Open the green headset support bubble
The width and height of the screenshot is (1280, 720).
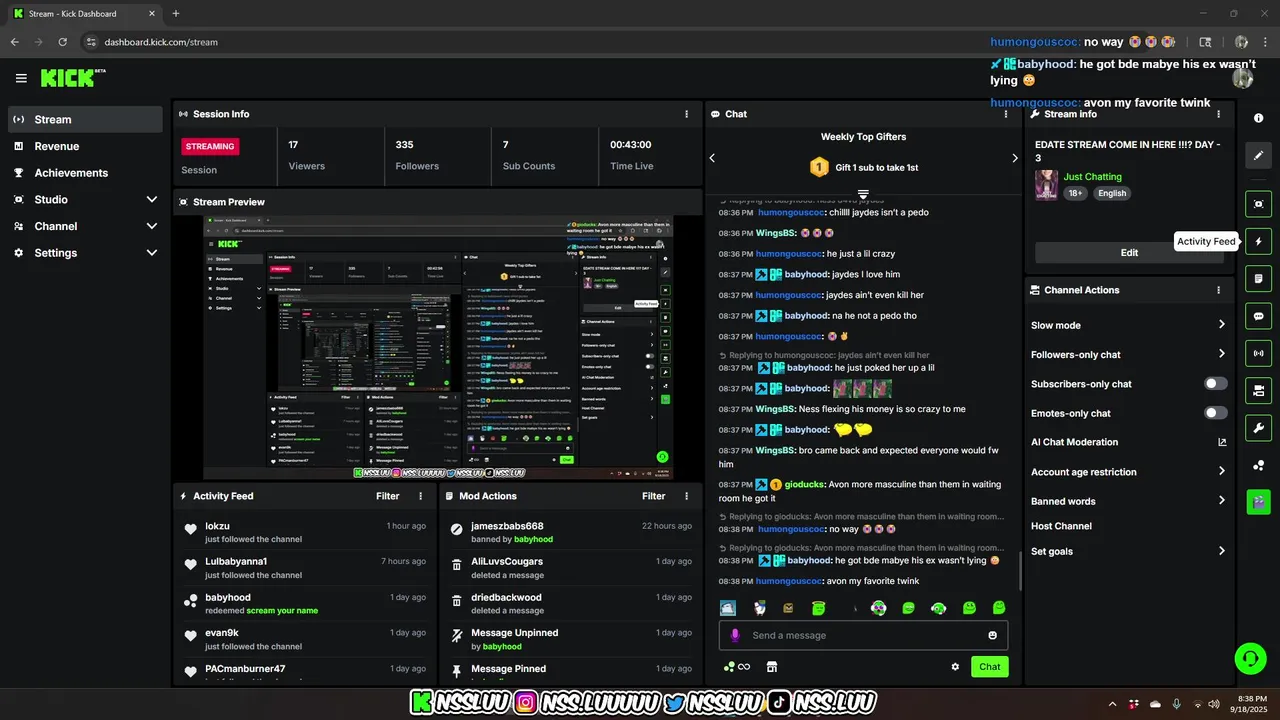(x=1250, y=658)
